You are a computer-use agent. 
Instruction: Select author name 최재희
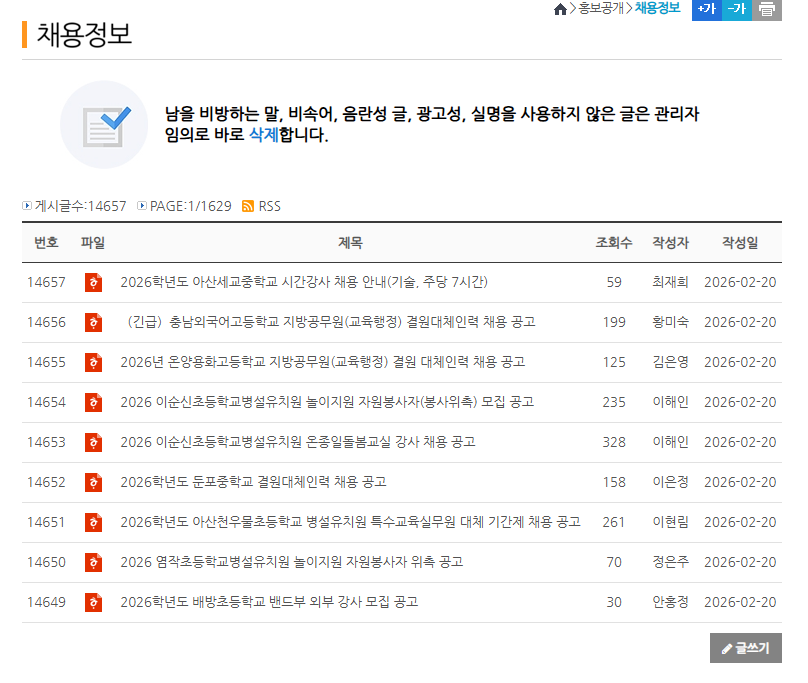[670, 282]
